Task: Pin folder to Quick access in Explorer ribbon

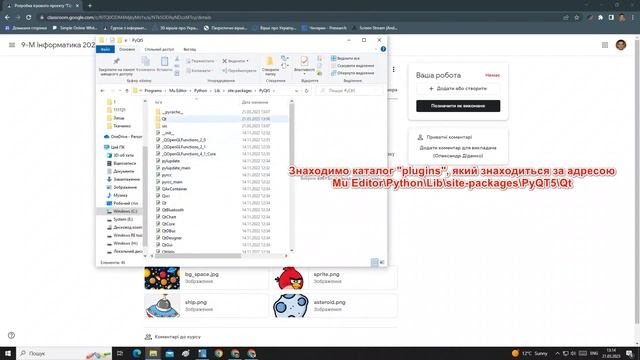Action: 116,66
